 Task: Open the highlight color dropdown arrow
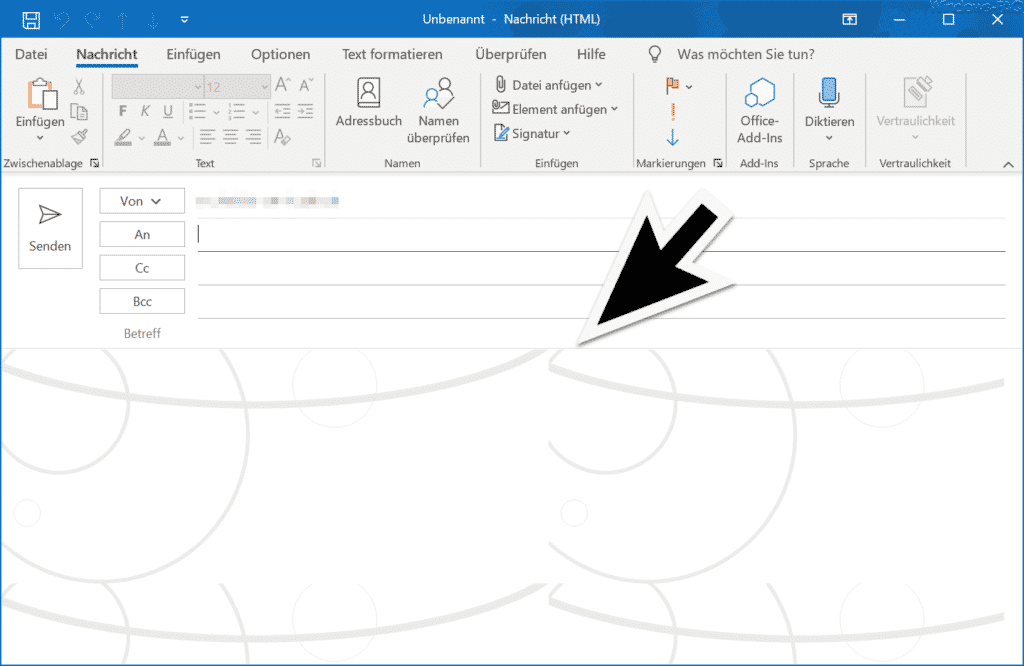pyautogui.click(x=141, y=138)
